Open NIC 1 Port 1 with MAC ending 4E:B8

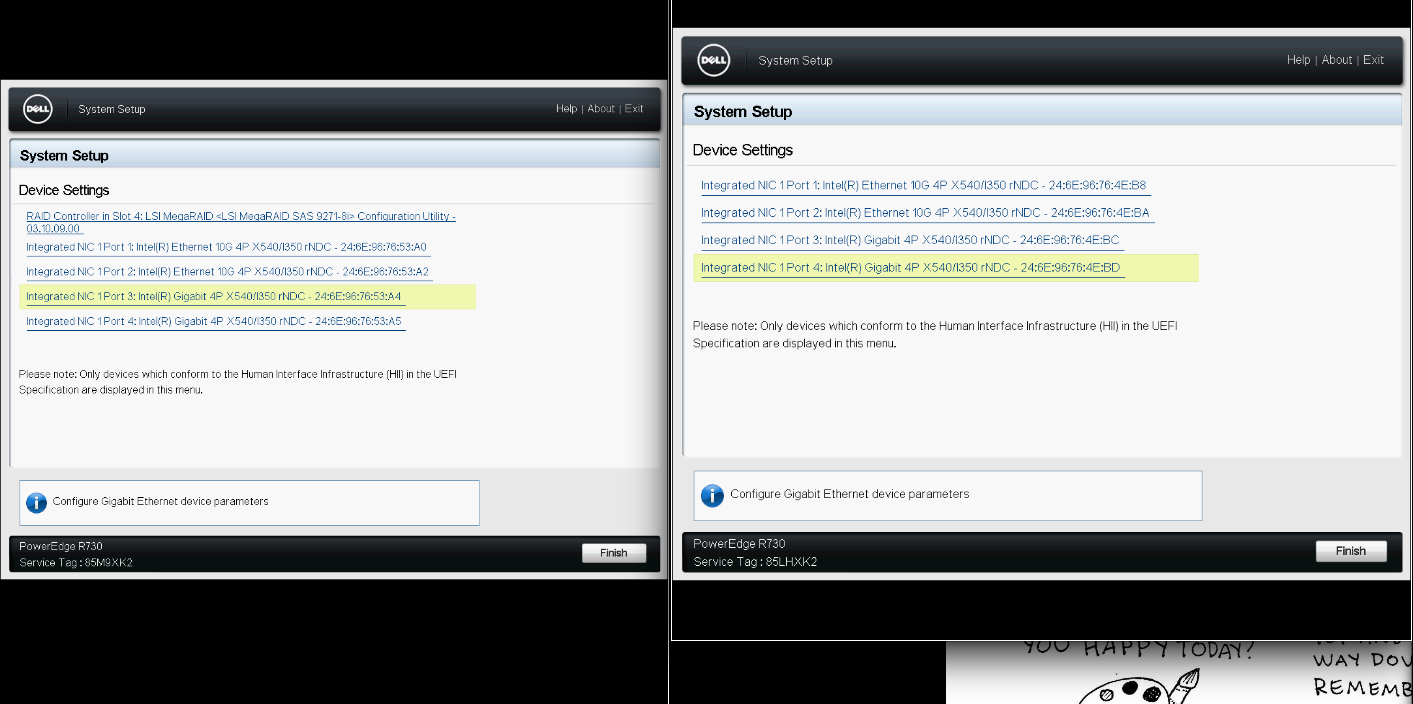(x=923, y=186)
